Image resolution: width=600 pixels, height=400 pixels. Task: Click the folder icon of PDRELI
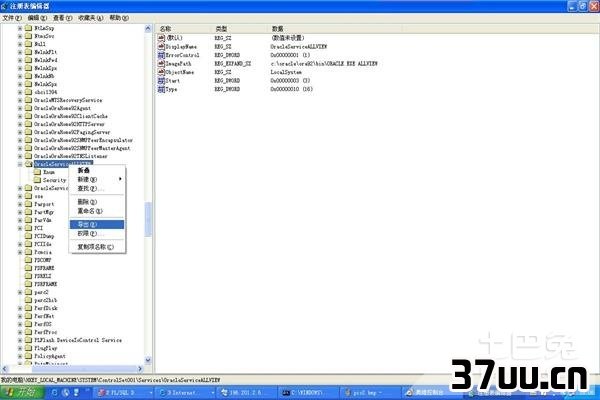tap(28, 276)
